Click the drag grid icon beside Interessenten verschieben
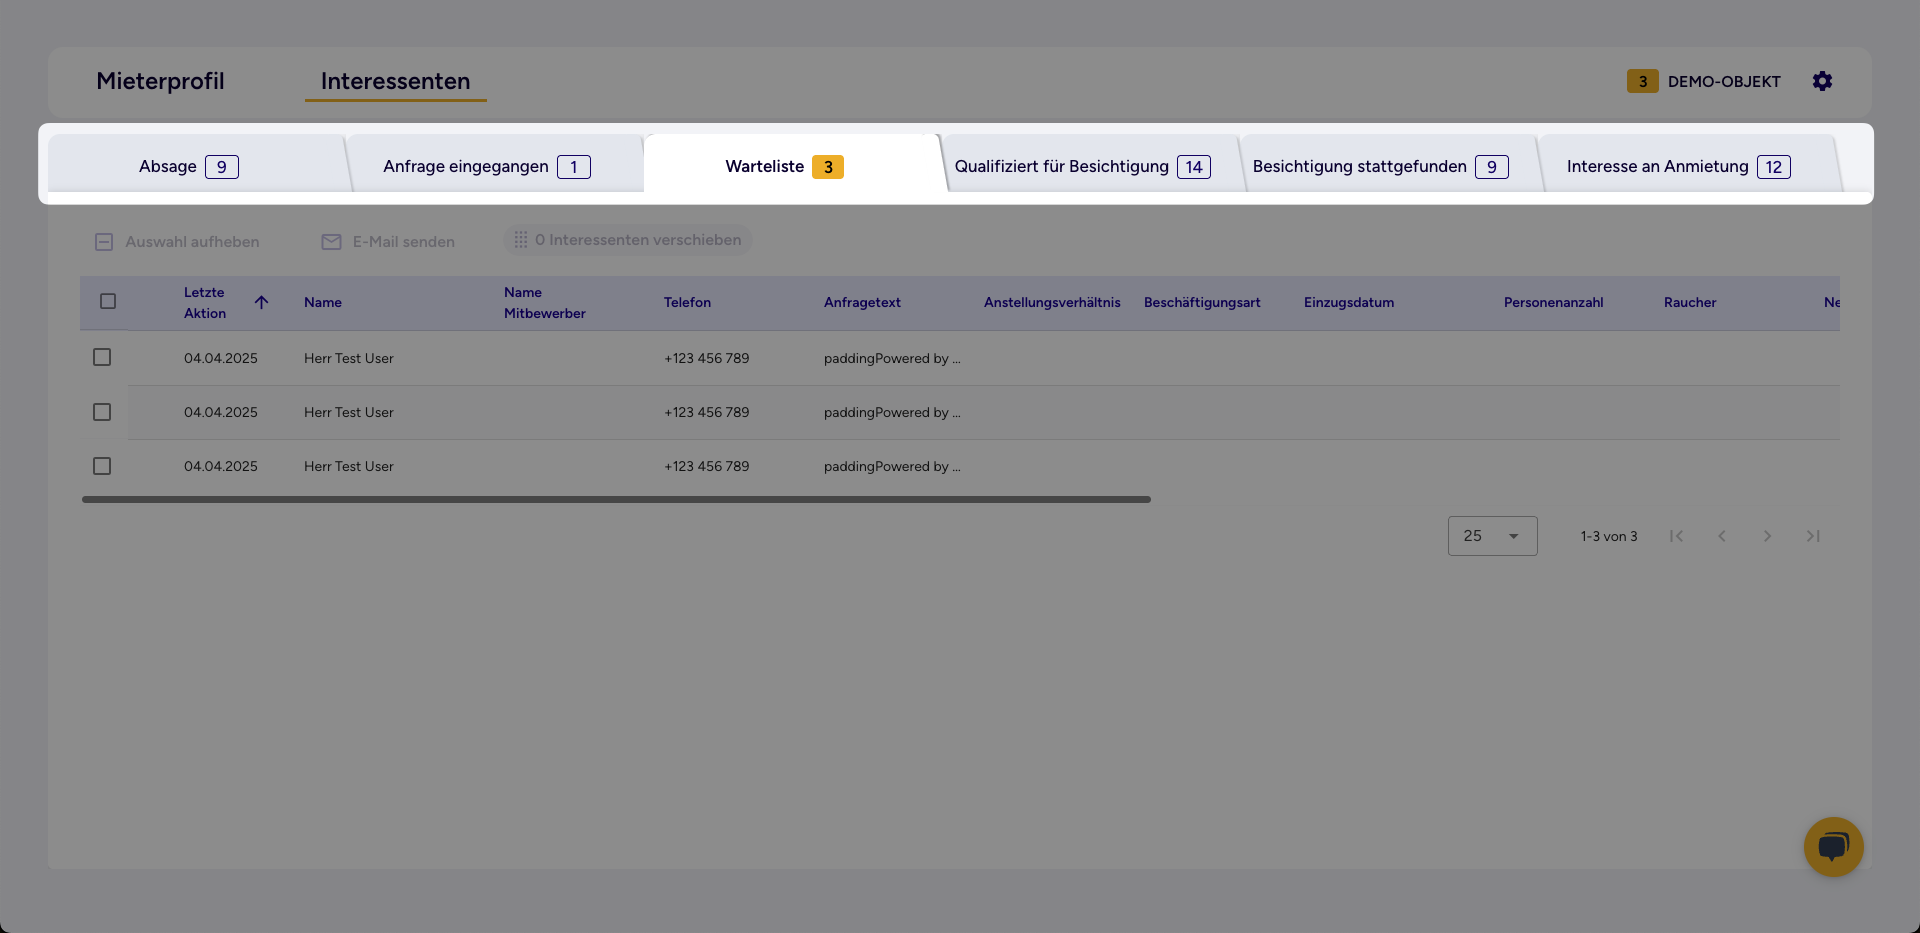This screenshot has height=933, width=1920. (521, 239)
